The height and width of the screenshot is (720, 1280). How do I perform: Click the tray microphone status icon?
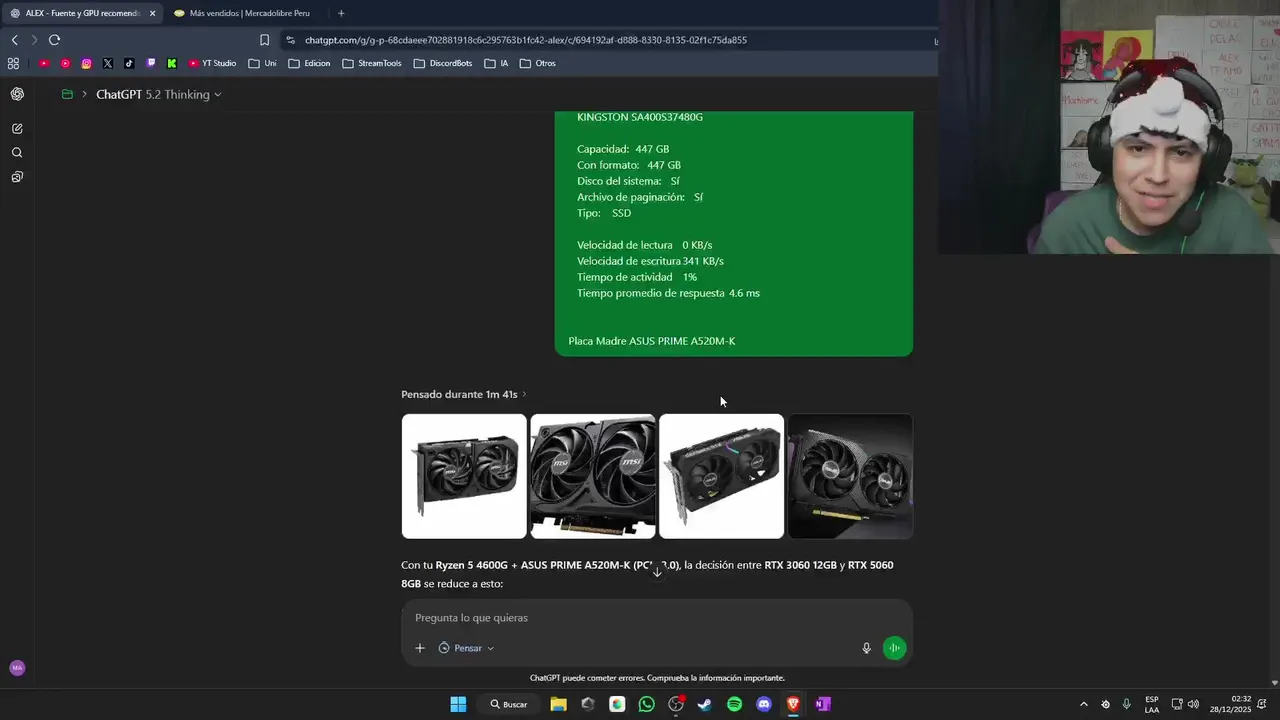pyautogui.click(x=1127, y=704)
